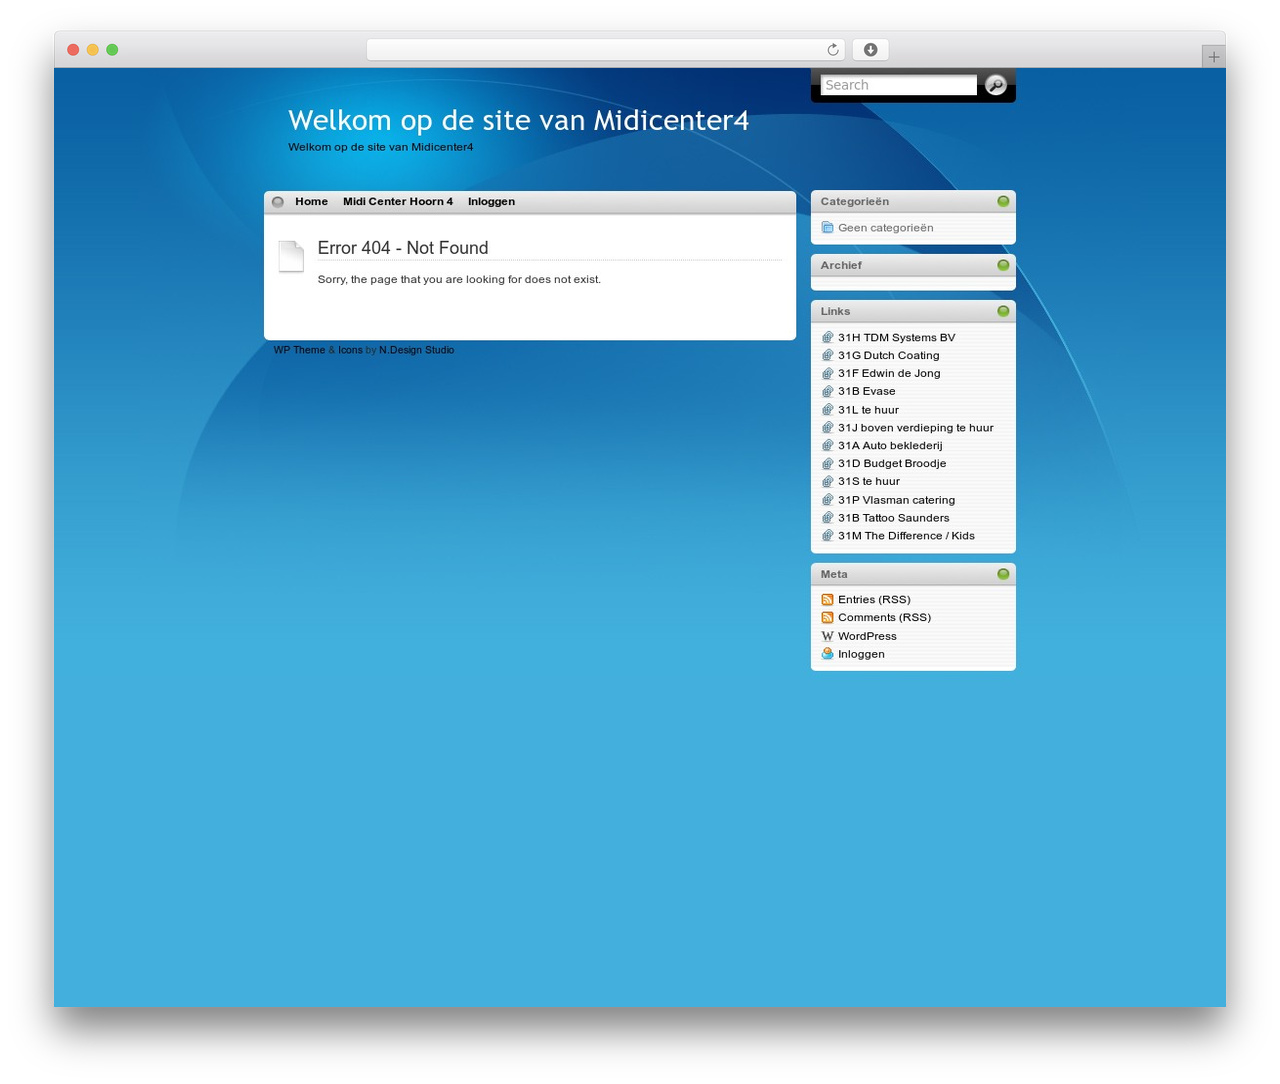1280x1084 pixels.
Task: Open the 31S te huur link
Action: coord(869,482)
